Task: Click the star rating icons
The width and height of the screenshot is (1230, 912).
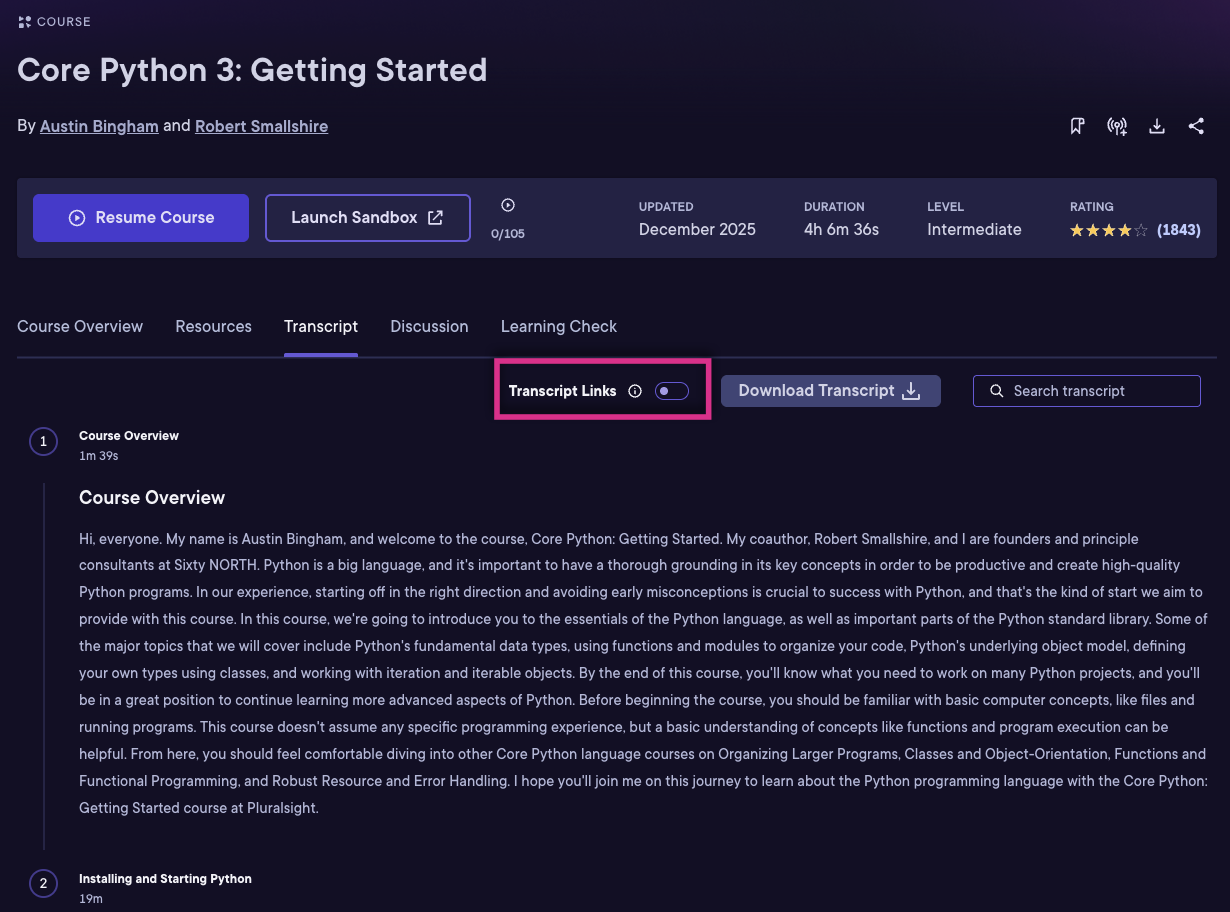Action: click(x=1108, y=230)
